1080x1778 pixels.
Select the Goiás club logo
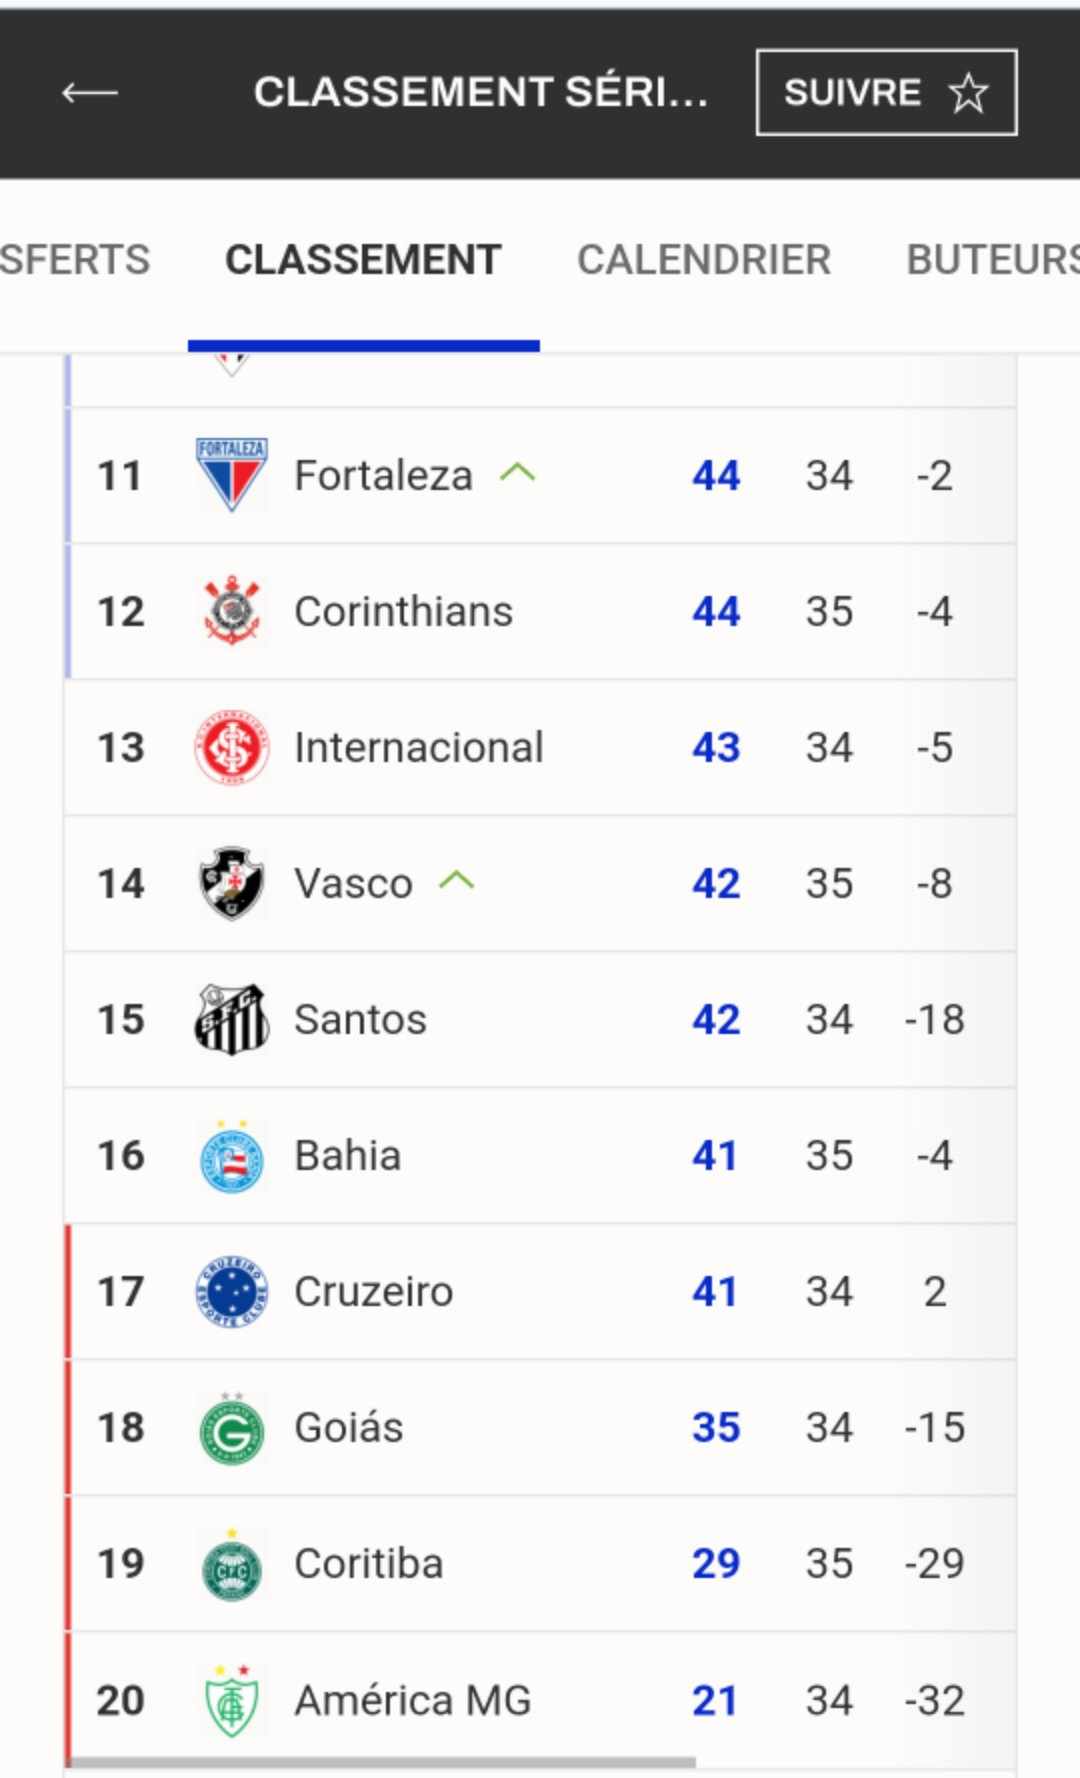(x=231, y=1429)
